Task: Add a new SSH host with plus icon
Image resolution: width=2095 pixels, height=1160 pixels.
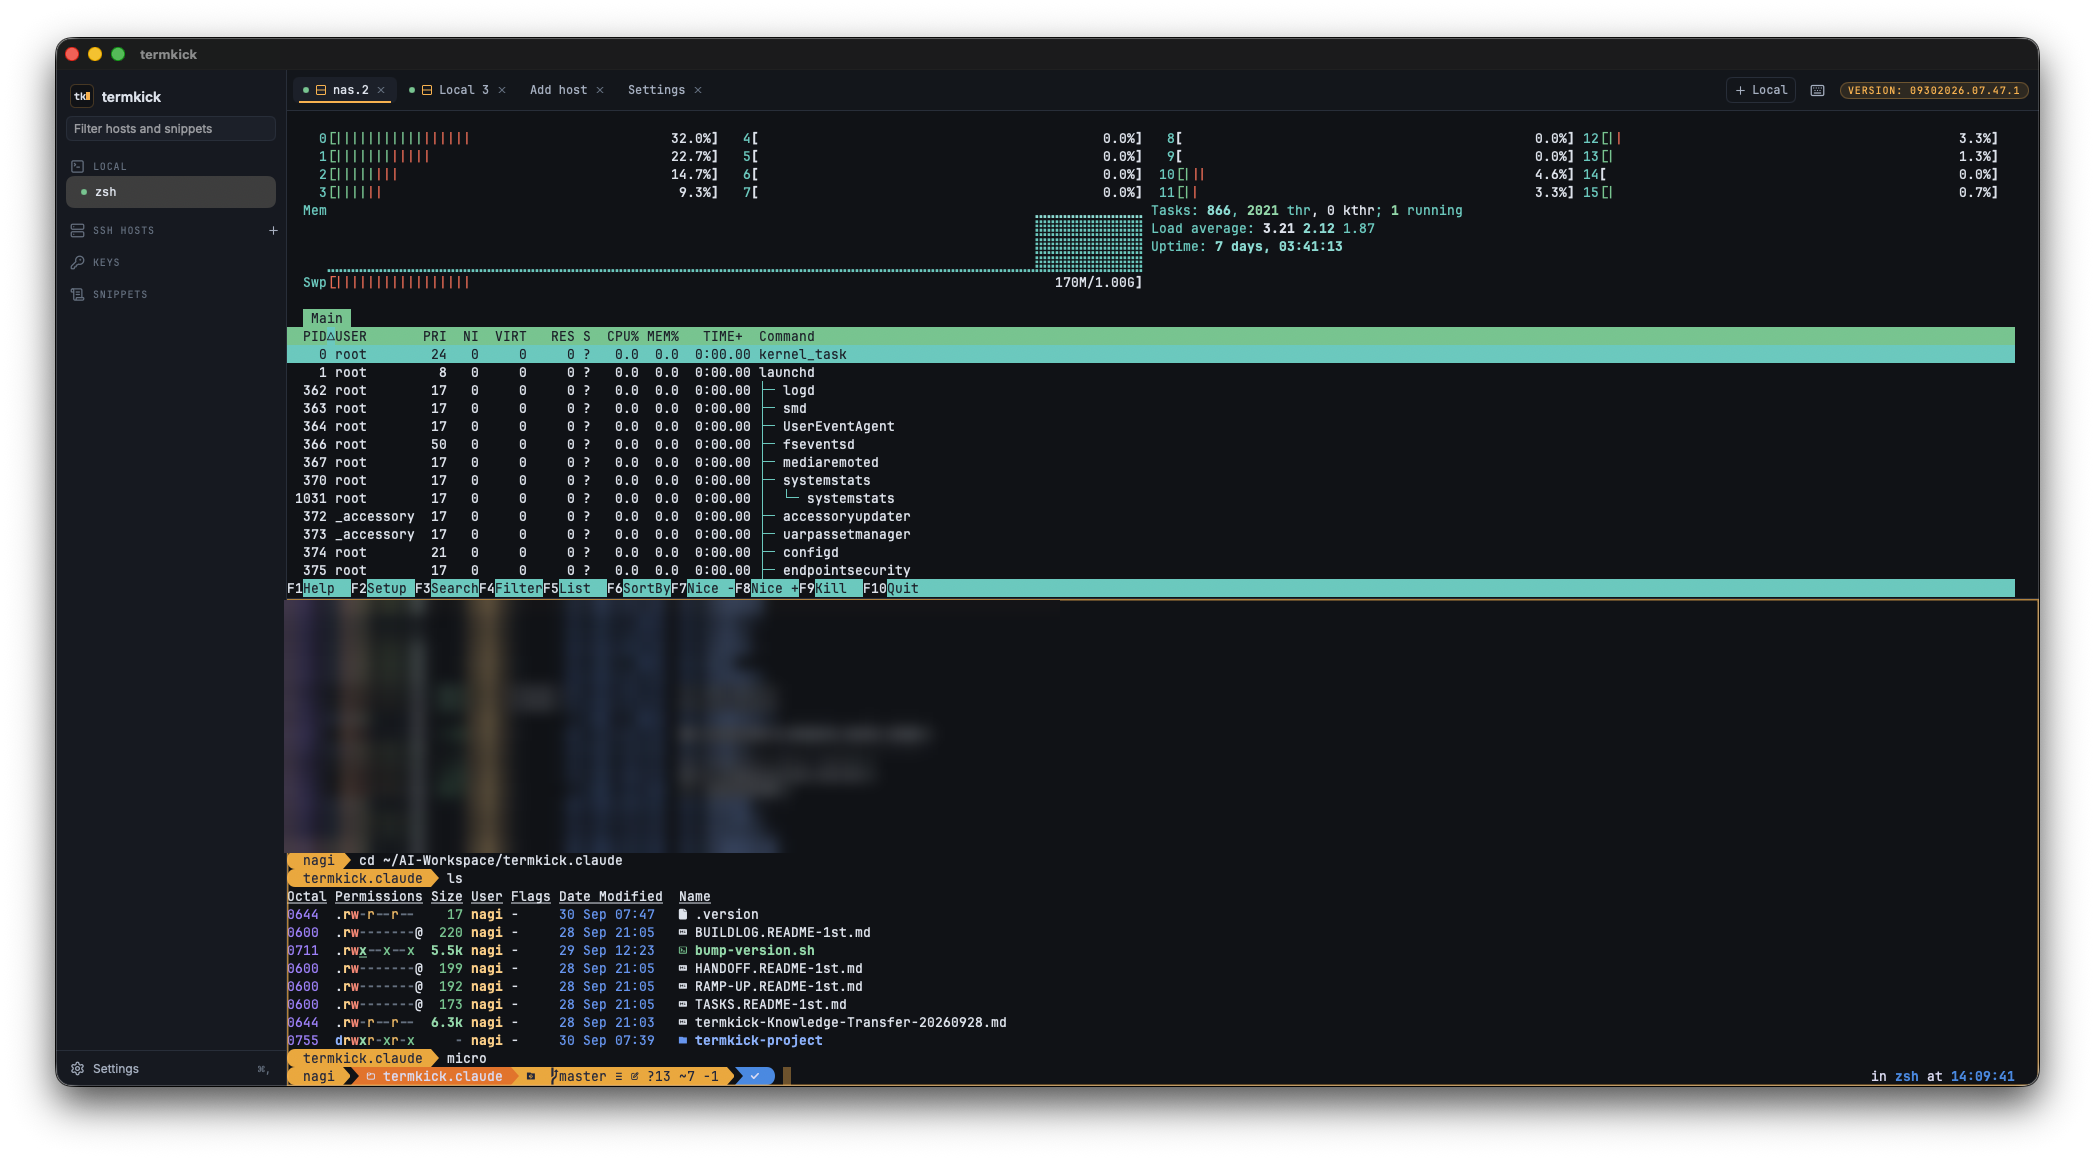Action: click(273, 230)
